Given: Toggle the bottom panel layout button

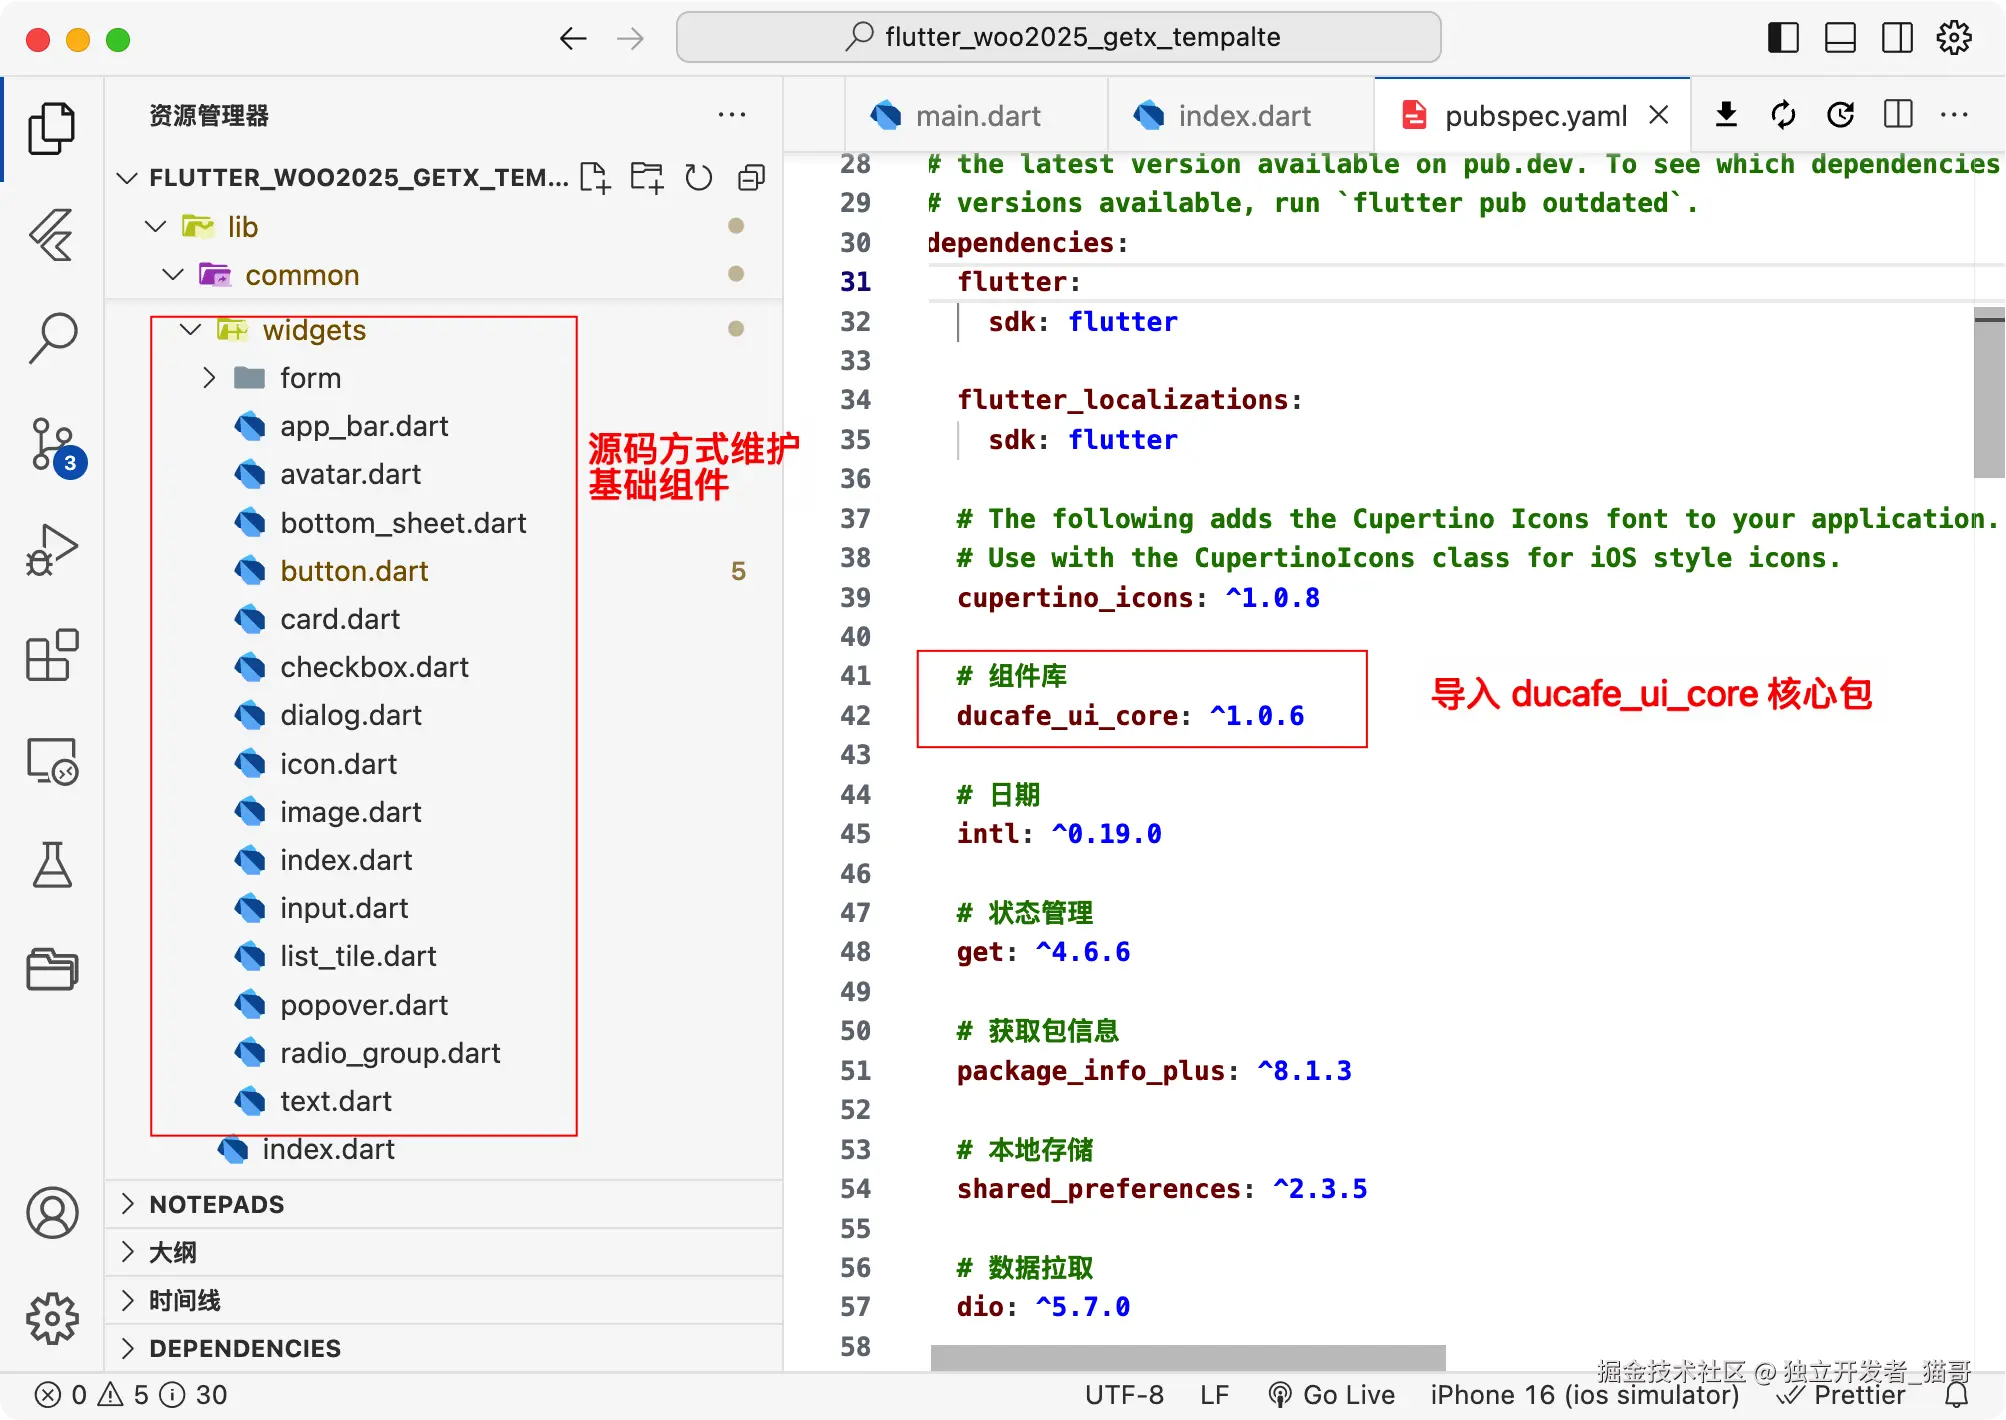Looking at the screenshot, I should [x=1840, y=38].
